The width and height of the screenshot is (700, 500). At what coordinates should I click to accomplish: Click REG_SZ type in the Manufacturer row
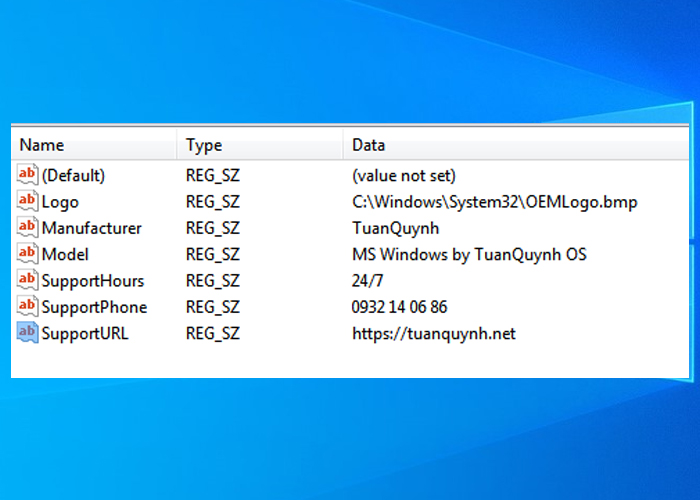point(213,228)
